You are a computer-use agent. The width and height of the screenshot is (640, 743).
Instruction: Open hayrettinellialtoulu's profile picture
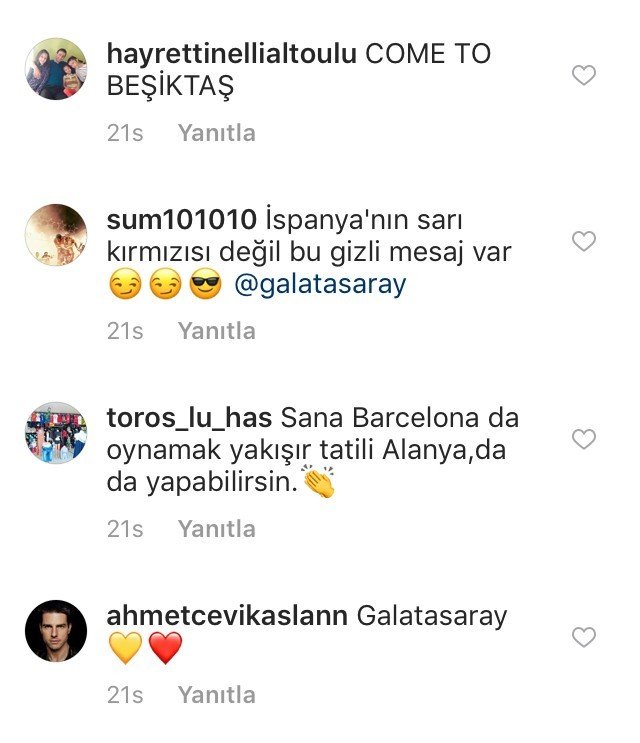[56, 69]
